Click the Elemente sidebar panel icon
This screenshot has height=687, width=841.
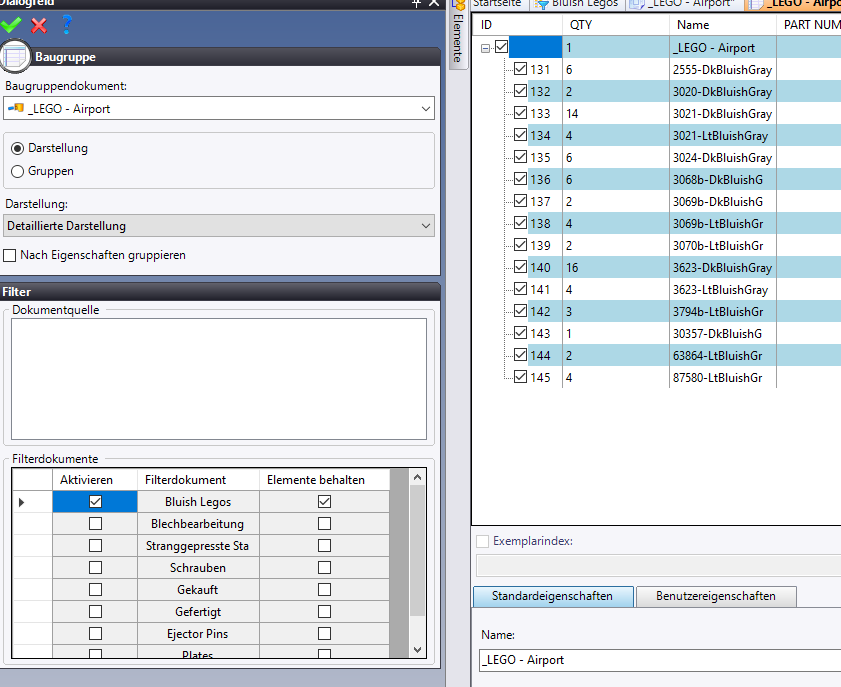[x=458, y=6]
